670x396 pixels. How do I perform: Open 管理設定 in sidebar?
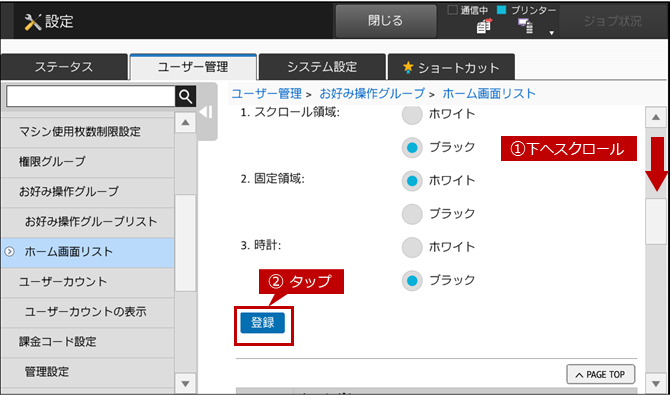(x=87, y=372)
